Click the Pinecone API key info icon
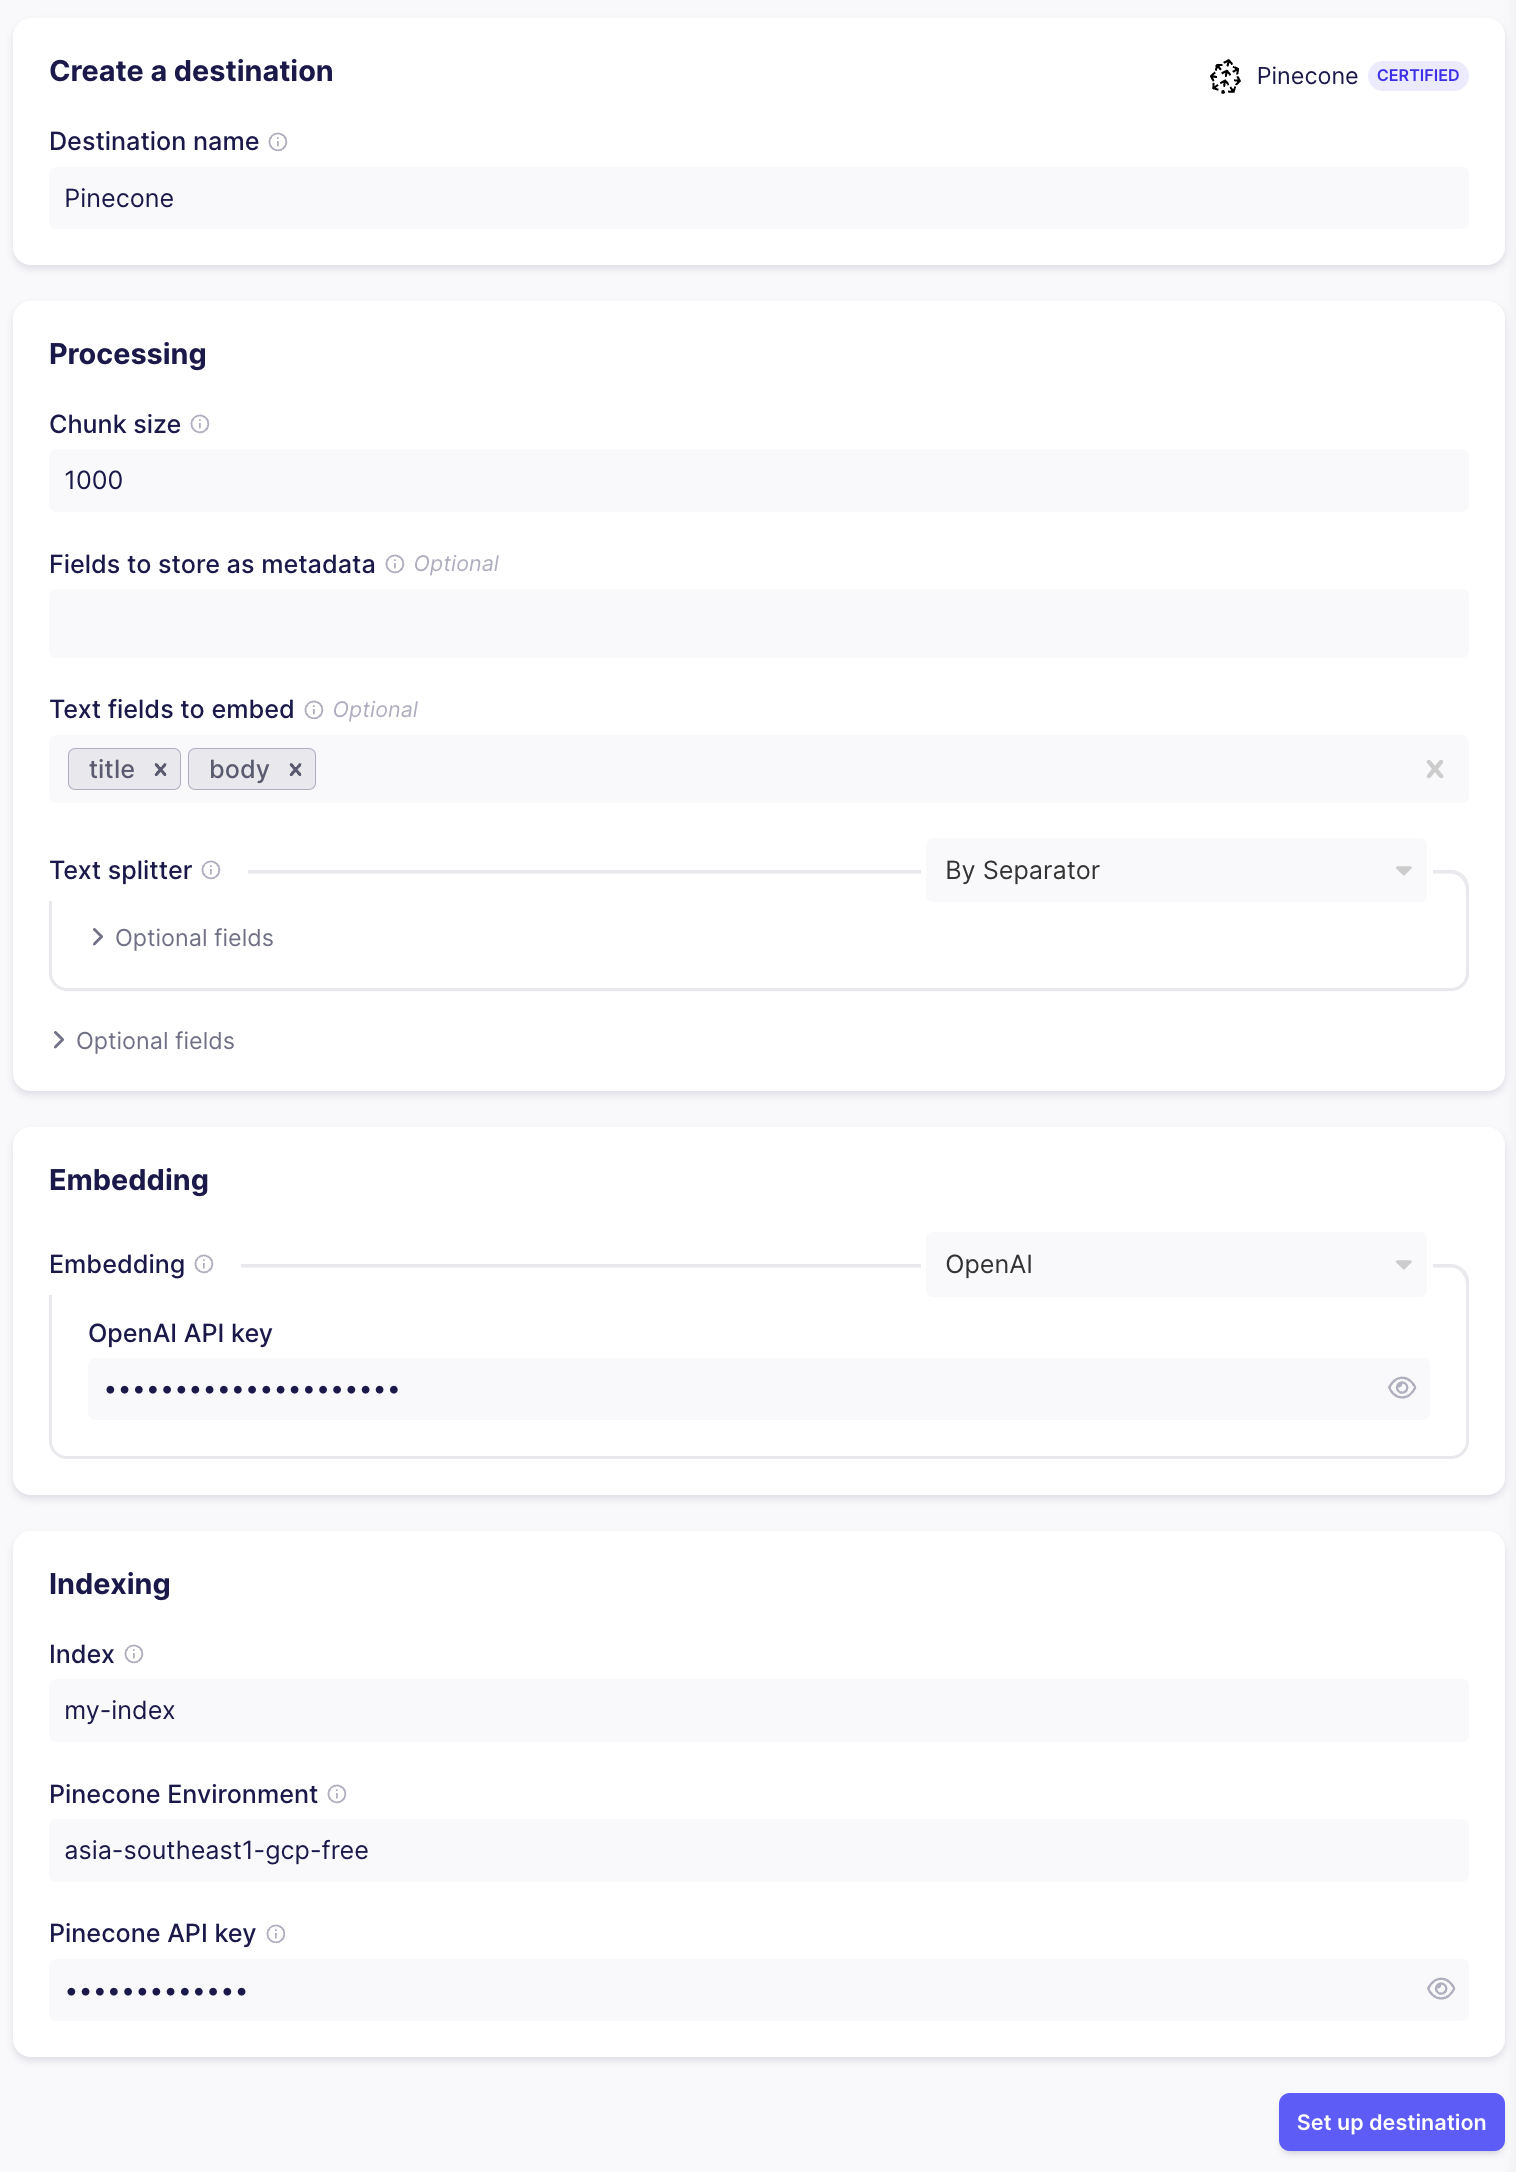 tap(277, 1934)
